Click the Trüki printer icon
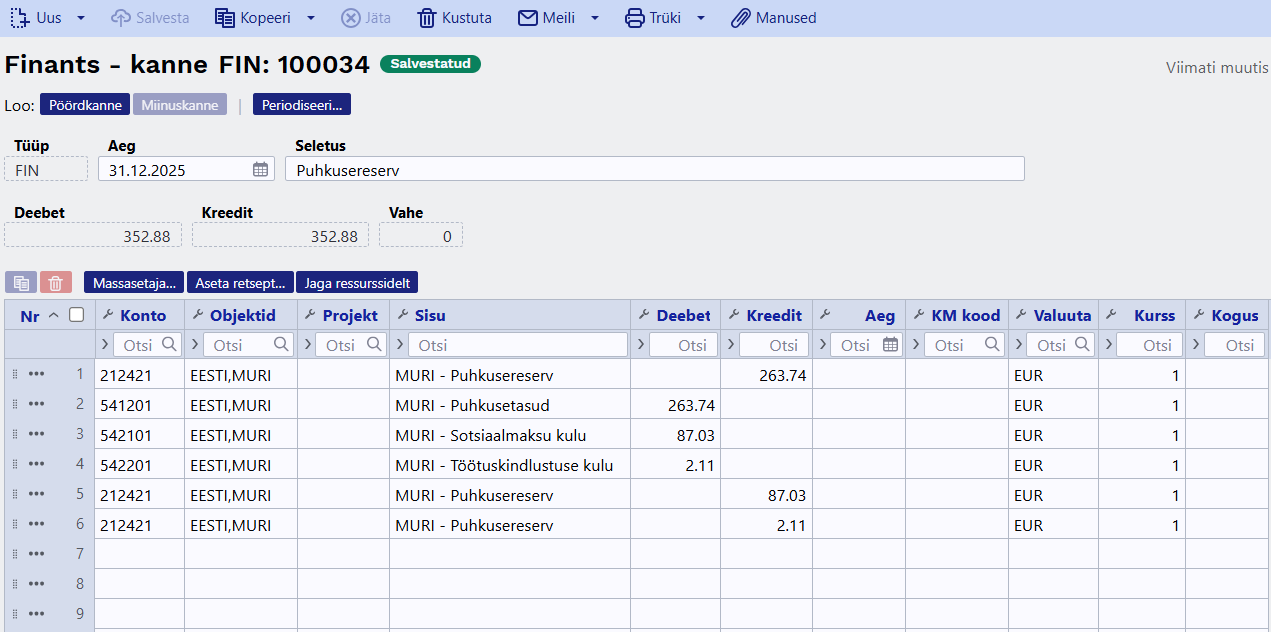Screen dimensions: 1271x632 [634, 18]
